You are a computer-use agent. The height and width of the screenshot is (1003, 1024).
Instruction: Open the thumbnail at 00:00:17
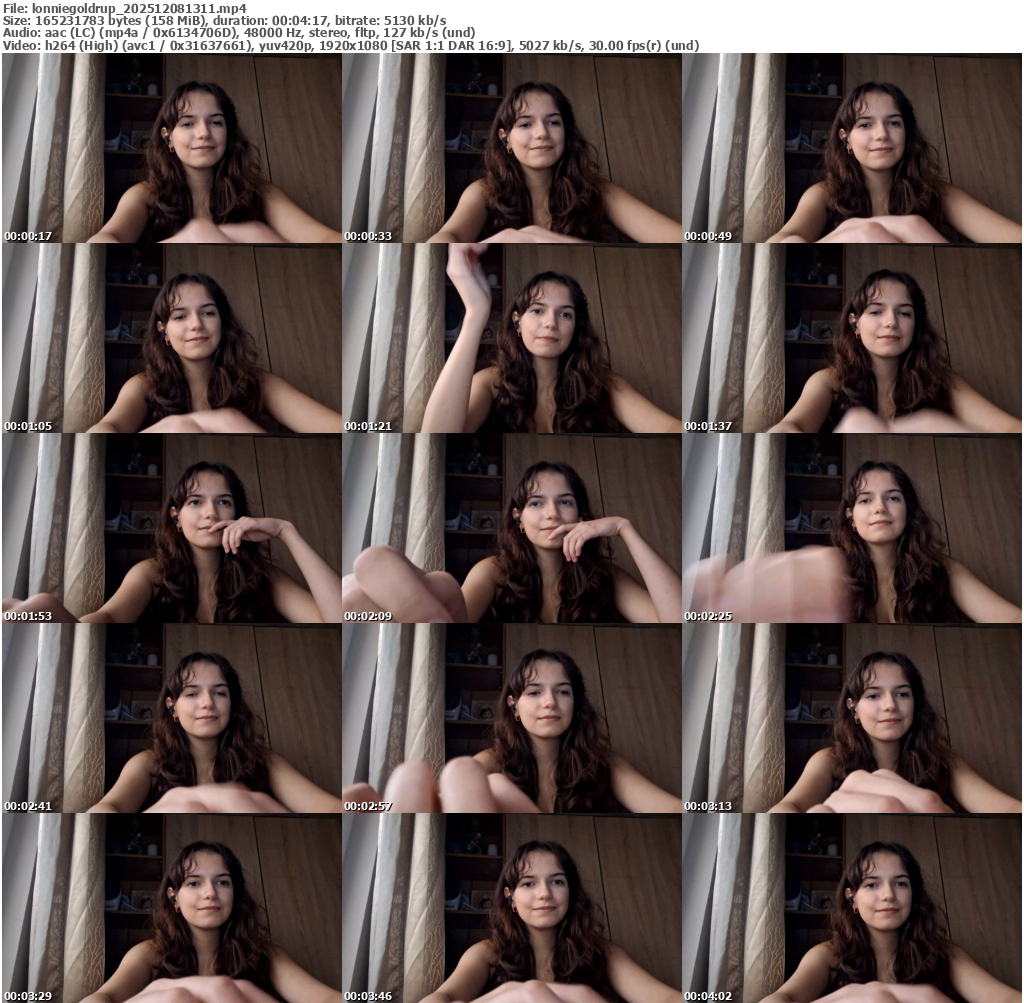point(172,148)
